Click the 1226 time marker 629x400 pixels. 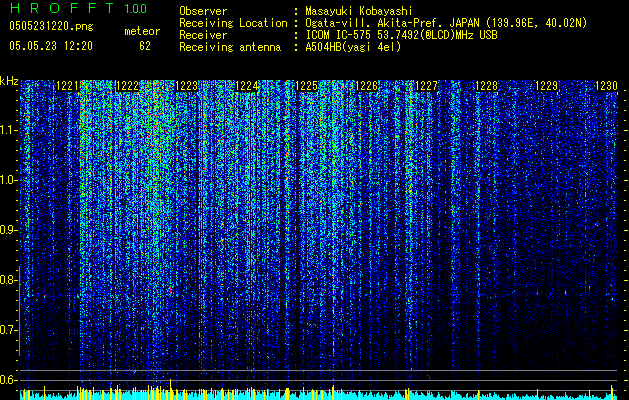point(367,86)
